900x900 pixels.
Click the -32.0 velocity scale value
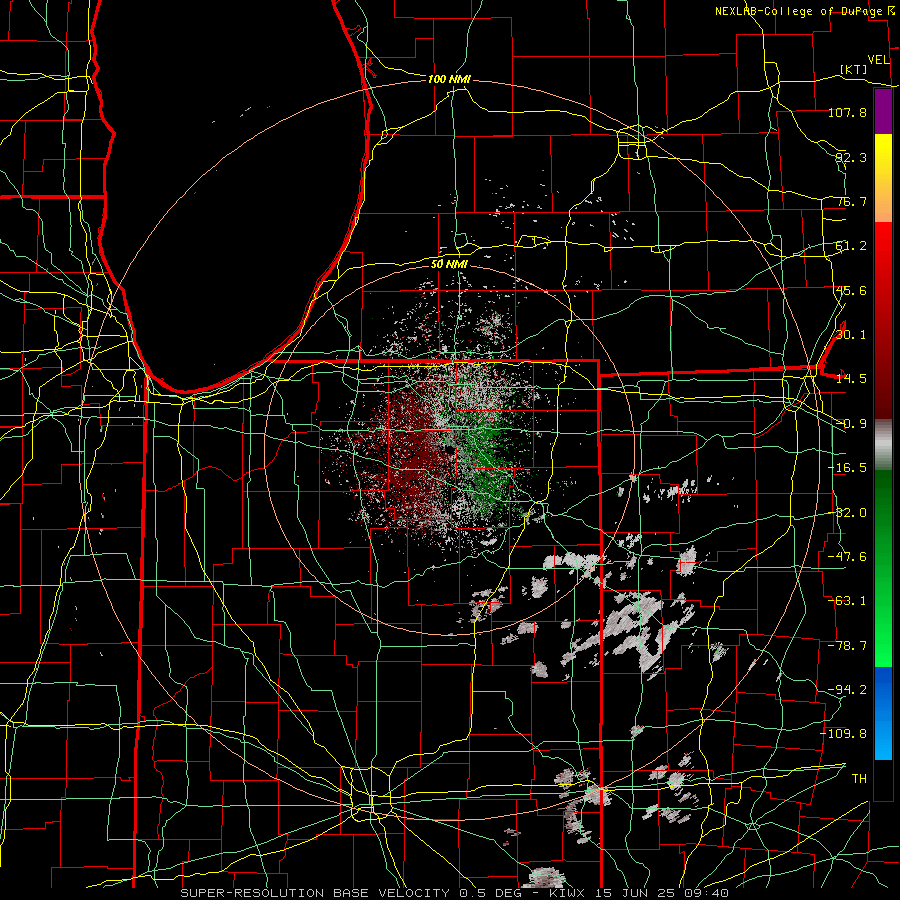coord(847,513)
